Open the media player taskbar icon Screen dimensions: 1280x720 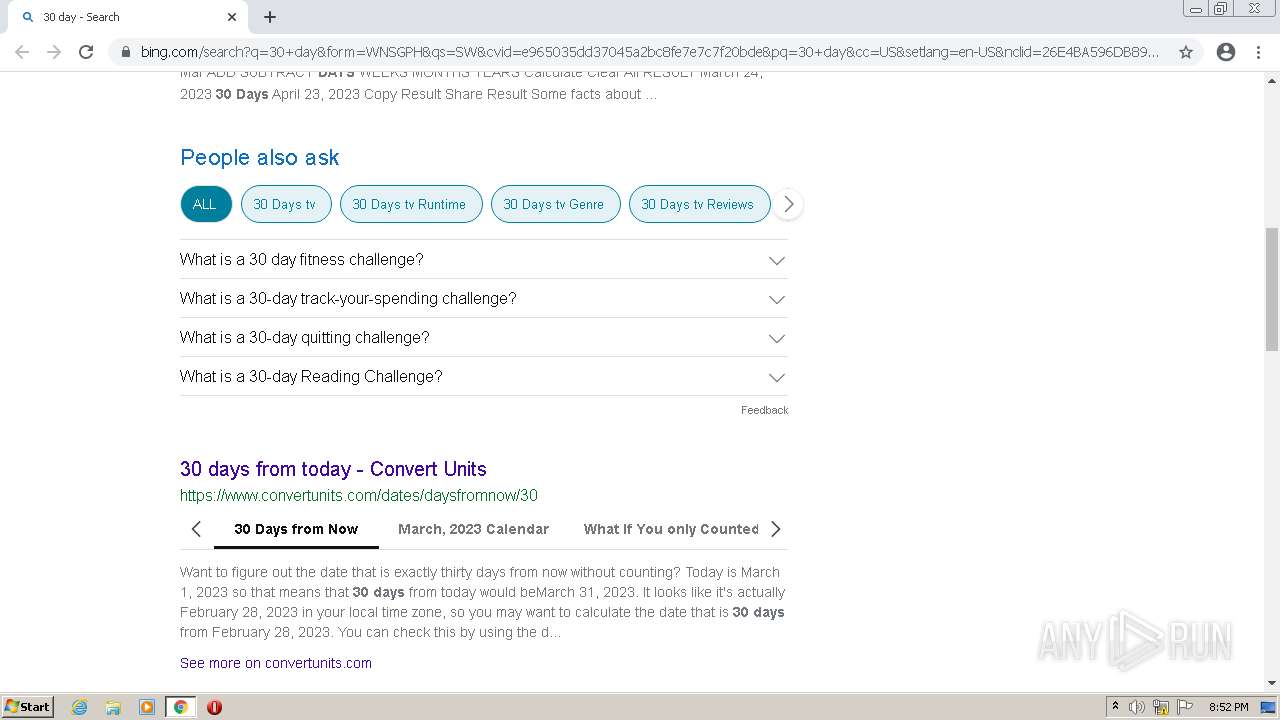pos(147,707)
